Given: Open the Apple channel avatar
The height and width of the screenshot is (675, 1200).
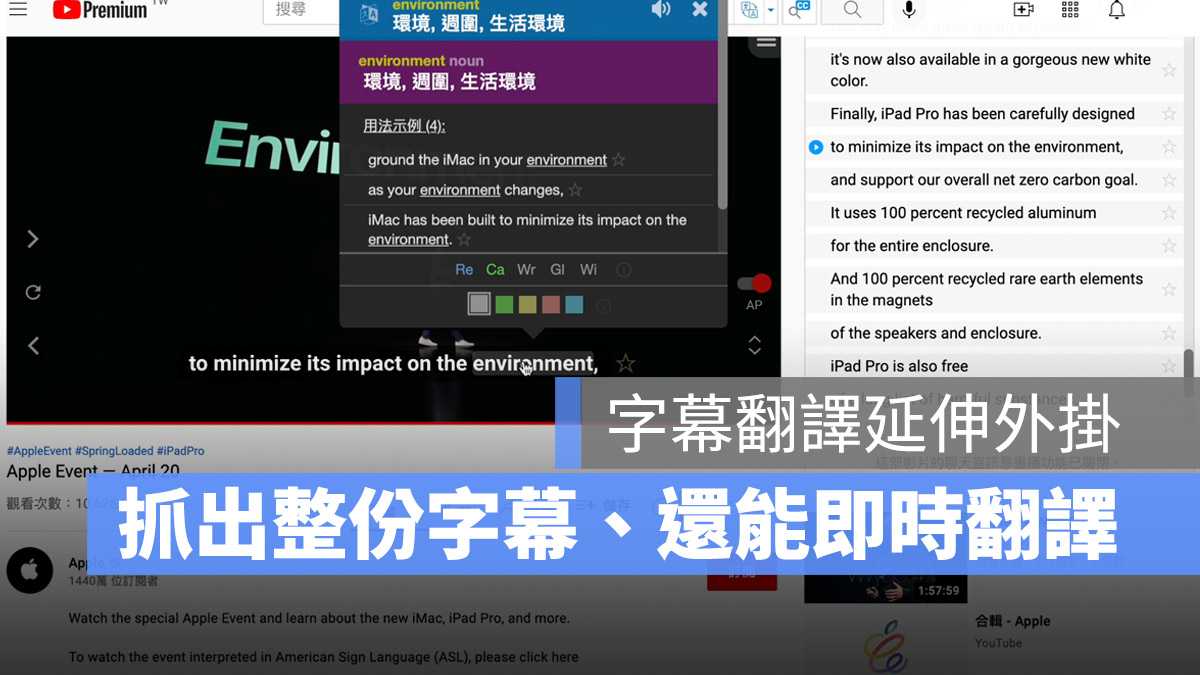Looking at the screenshot, I should pyautogui.click(x=29, y=571).
